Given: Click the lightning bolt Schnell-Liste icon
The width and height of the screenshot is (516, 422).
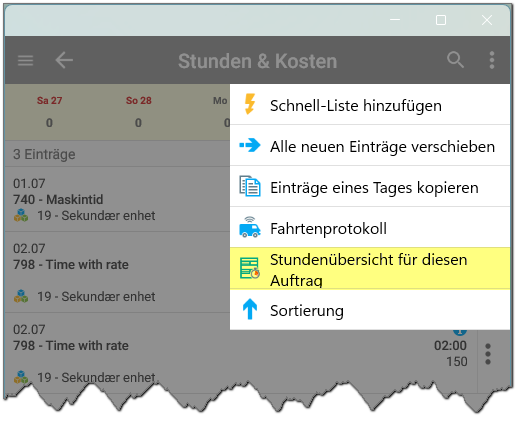Looking at the screenshot, I should tap(250, 104).
